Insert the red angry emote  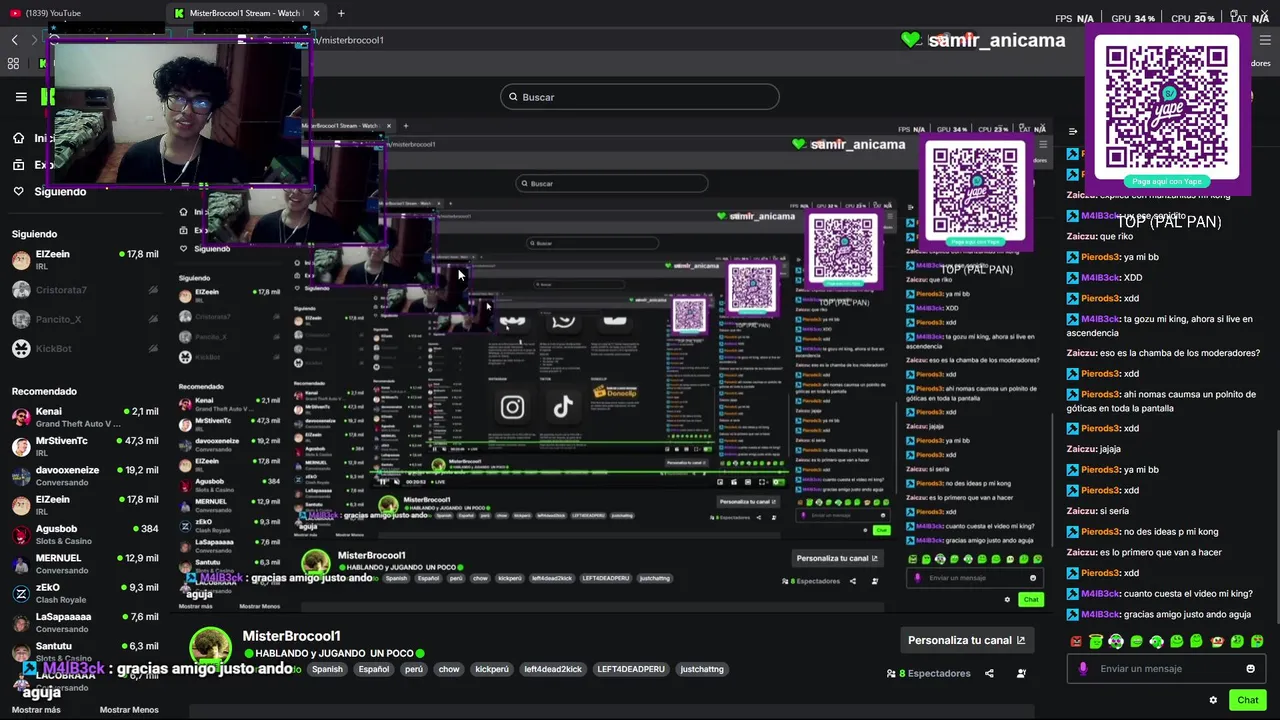1076,642
